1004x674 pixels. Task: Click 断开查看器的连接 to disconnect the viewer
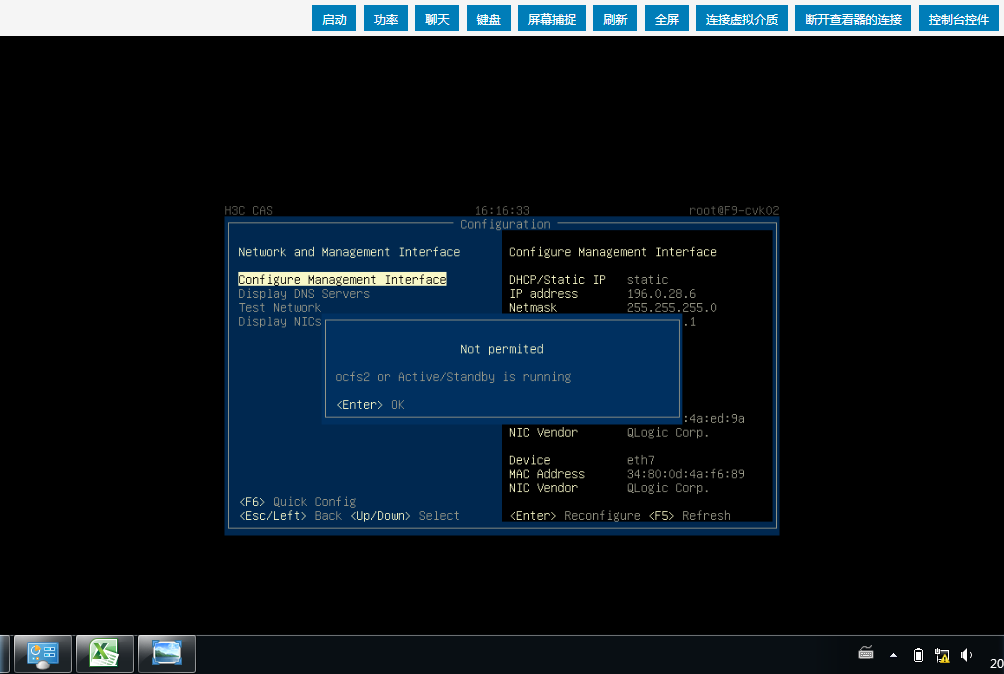click(x=853, y=19)
